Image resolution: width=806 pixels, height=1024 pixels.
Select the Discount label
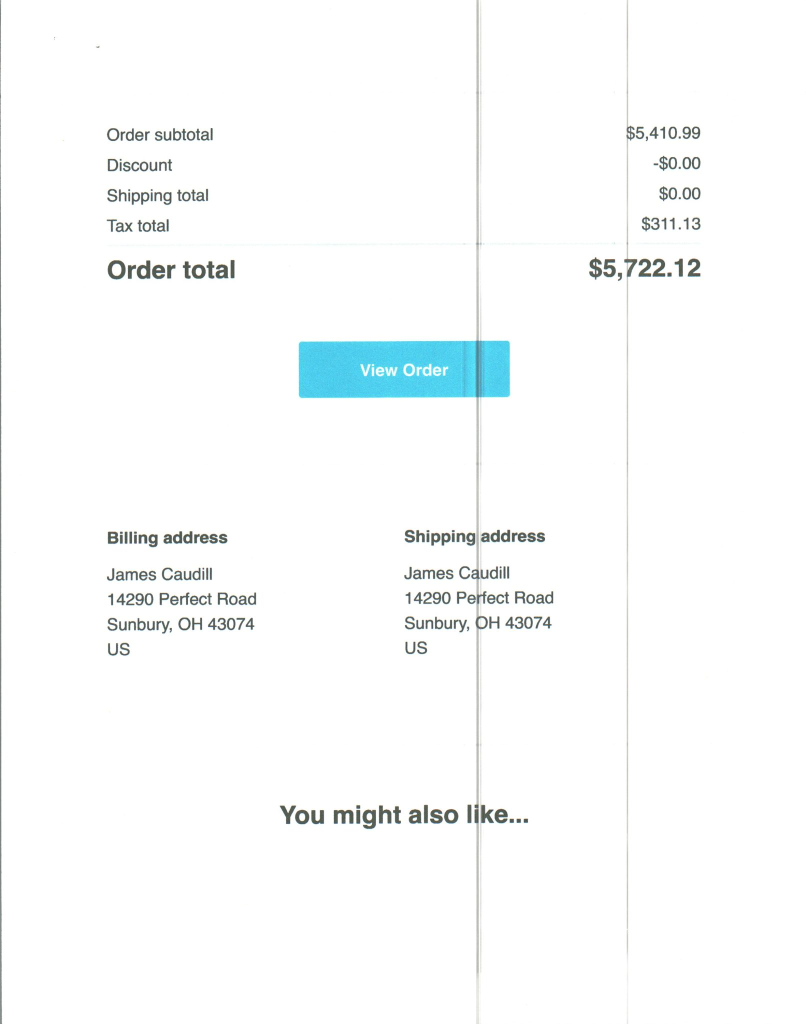[139, 165]
